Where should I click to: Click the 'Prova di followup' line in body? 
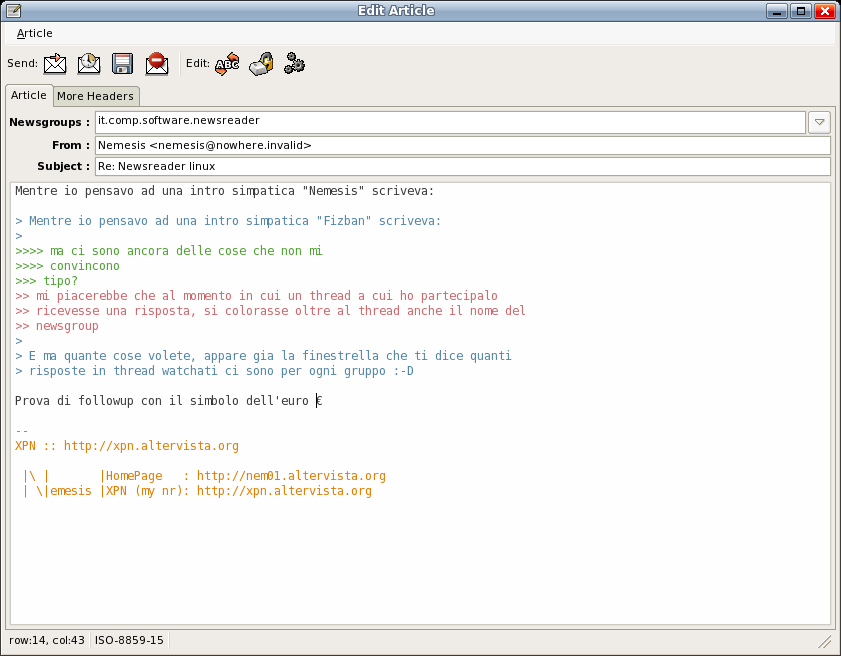tap(168, 401)
